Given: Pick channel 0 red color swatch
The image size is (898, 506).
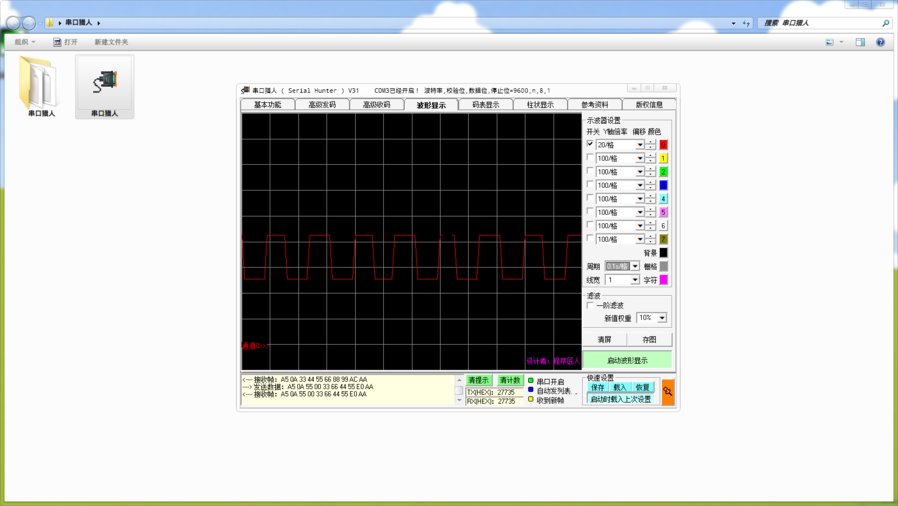Looking at the screenshot, I should coord(663,145).
